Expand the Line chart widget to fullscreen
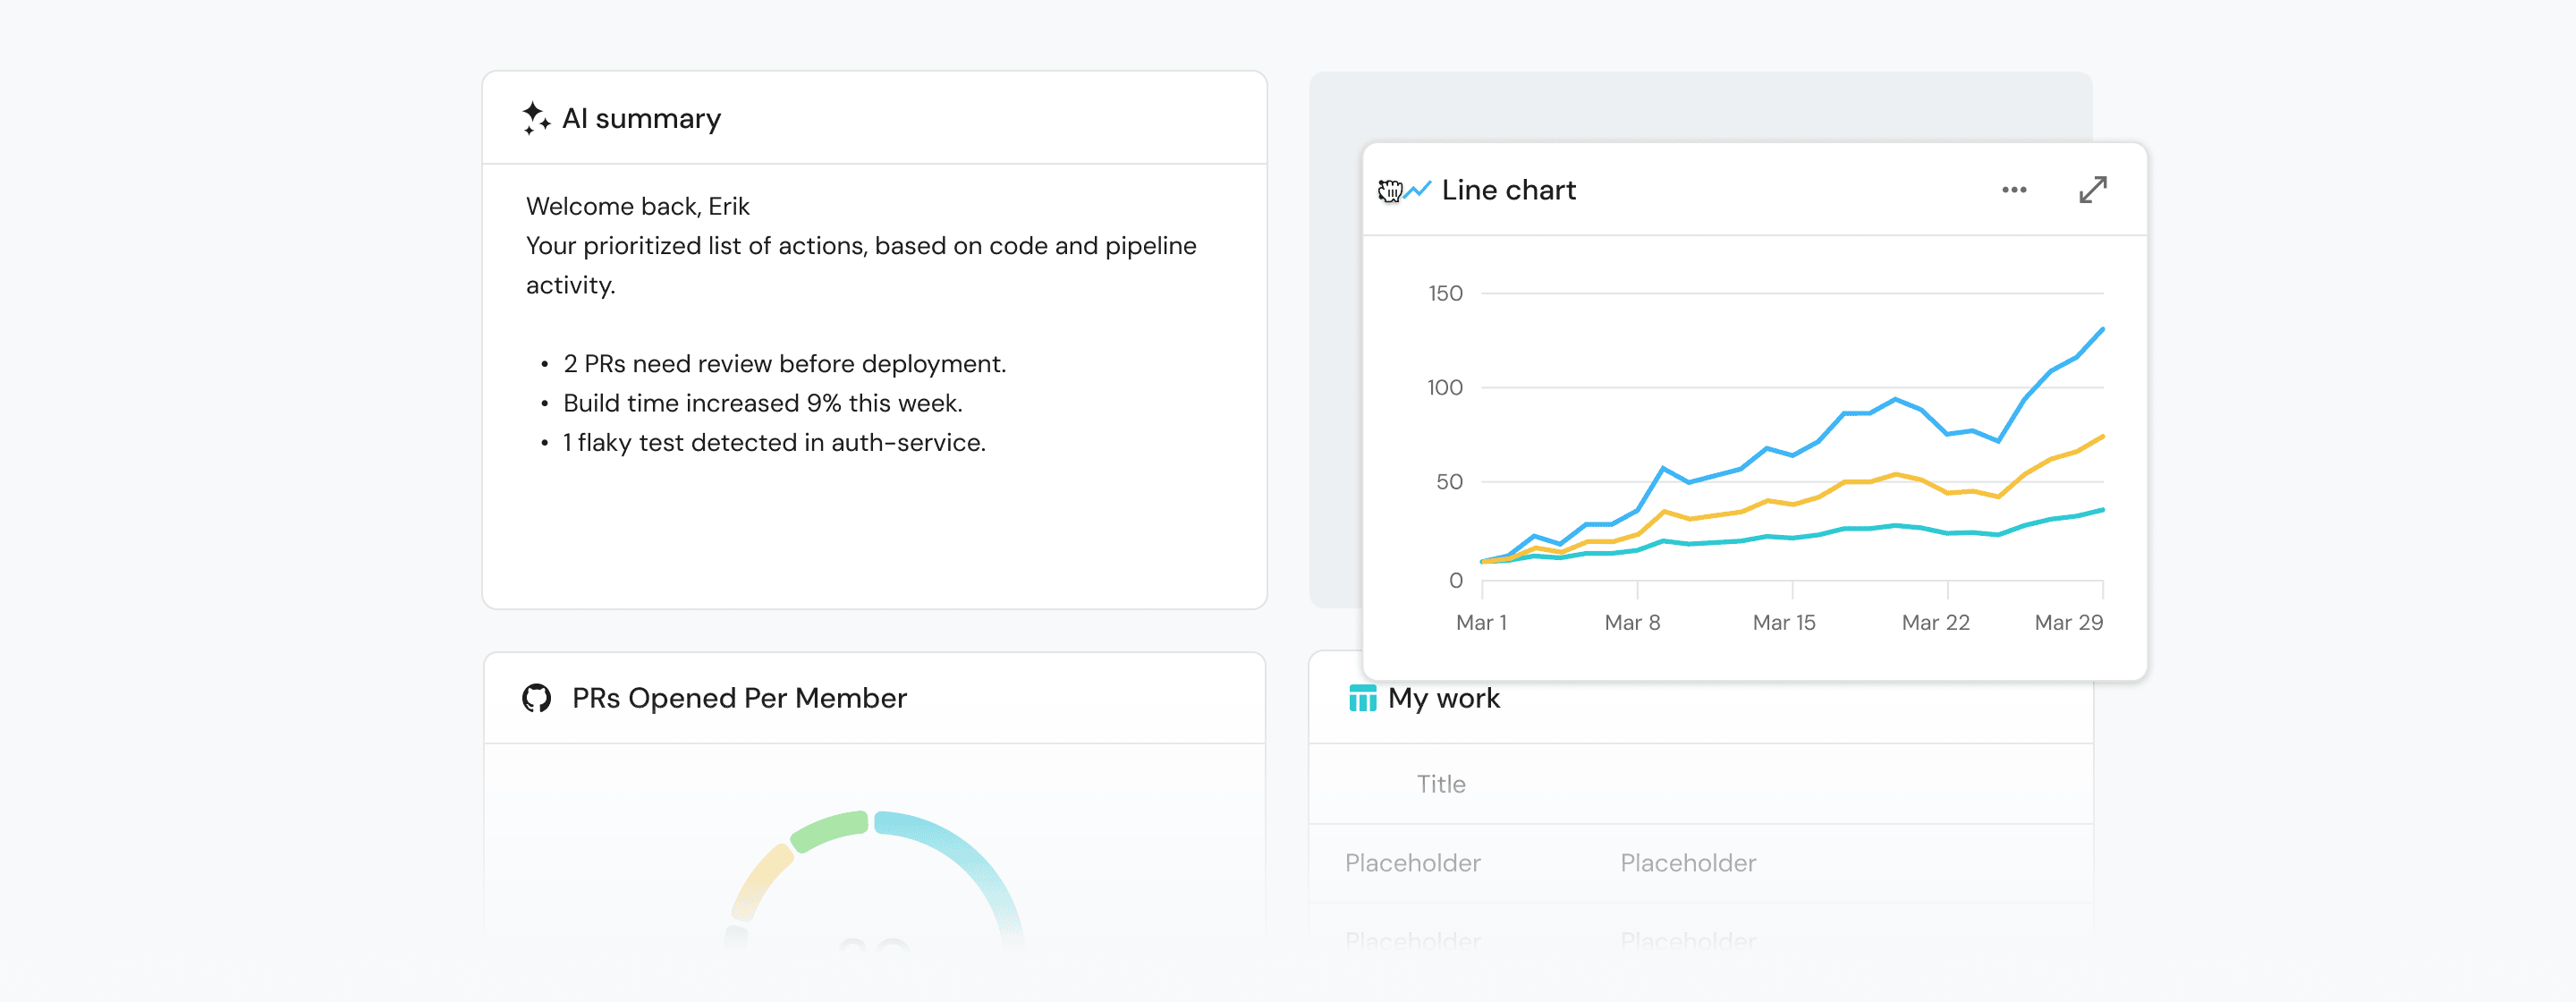This screenshot has width=2576, height=1002. (x=2092, y=190)
